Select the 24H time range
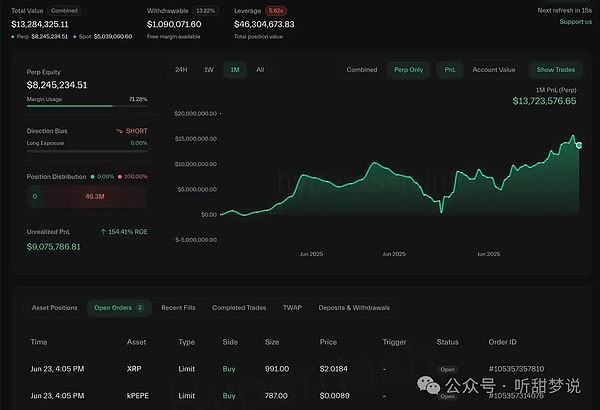 coord(181,70)
